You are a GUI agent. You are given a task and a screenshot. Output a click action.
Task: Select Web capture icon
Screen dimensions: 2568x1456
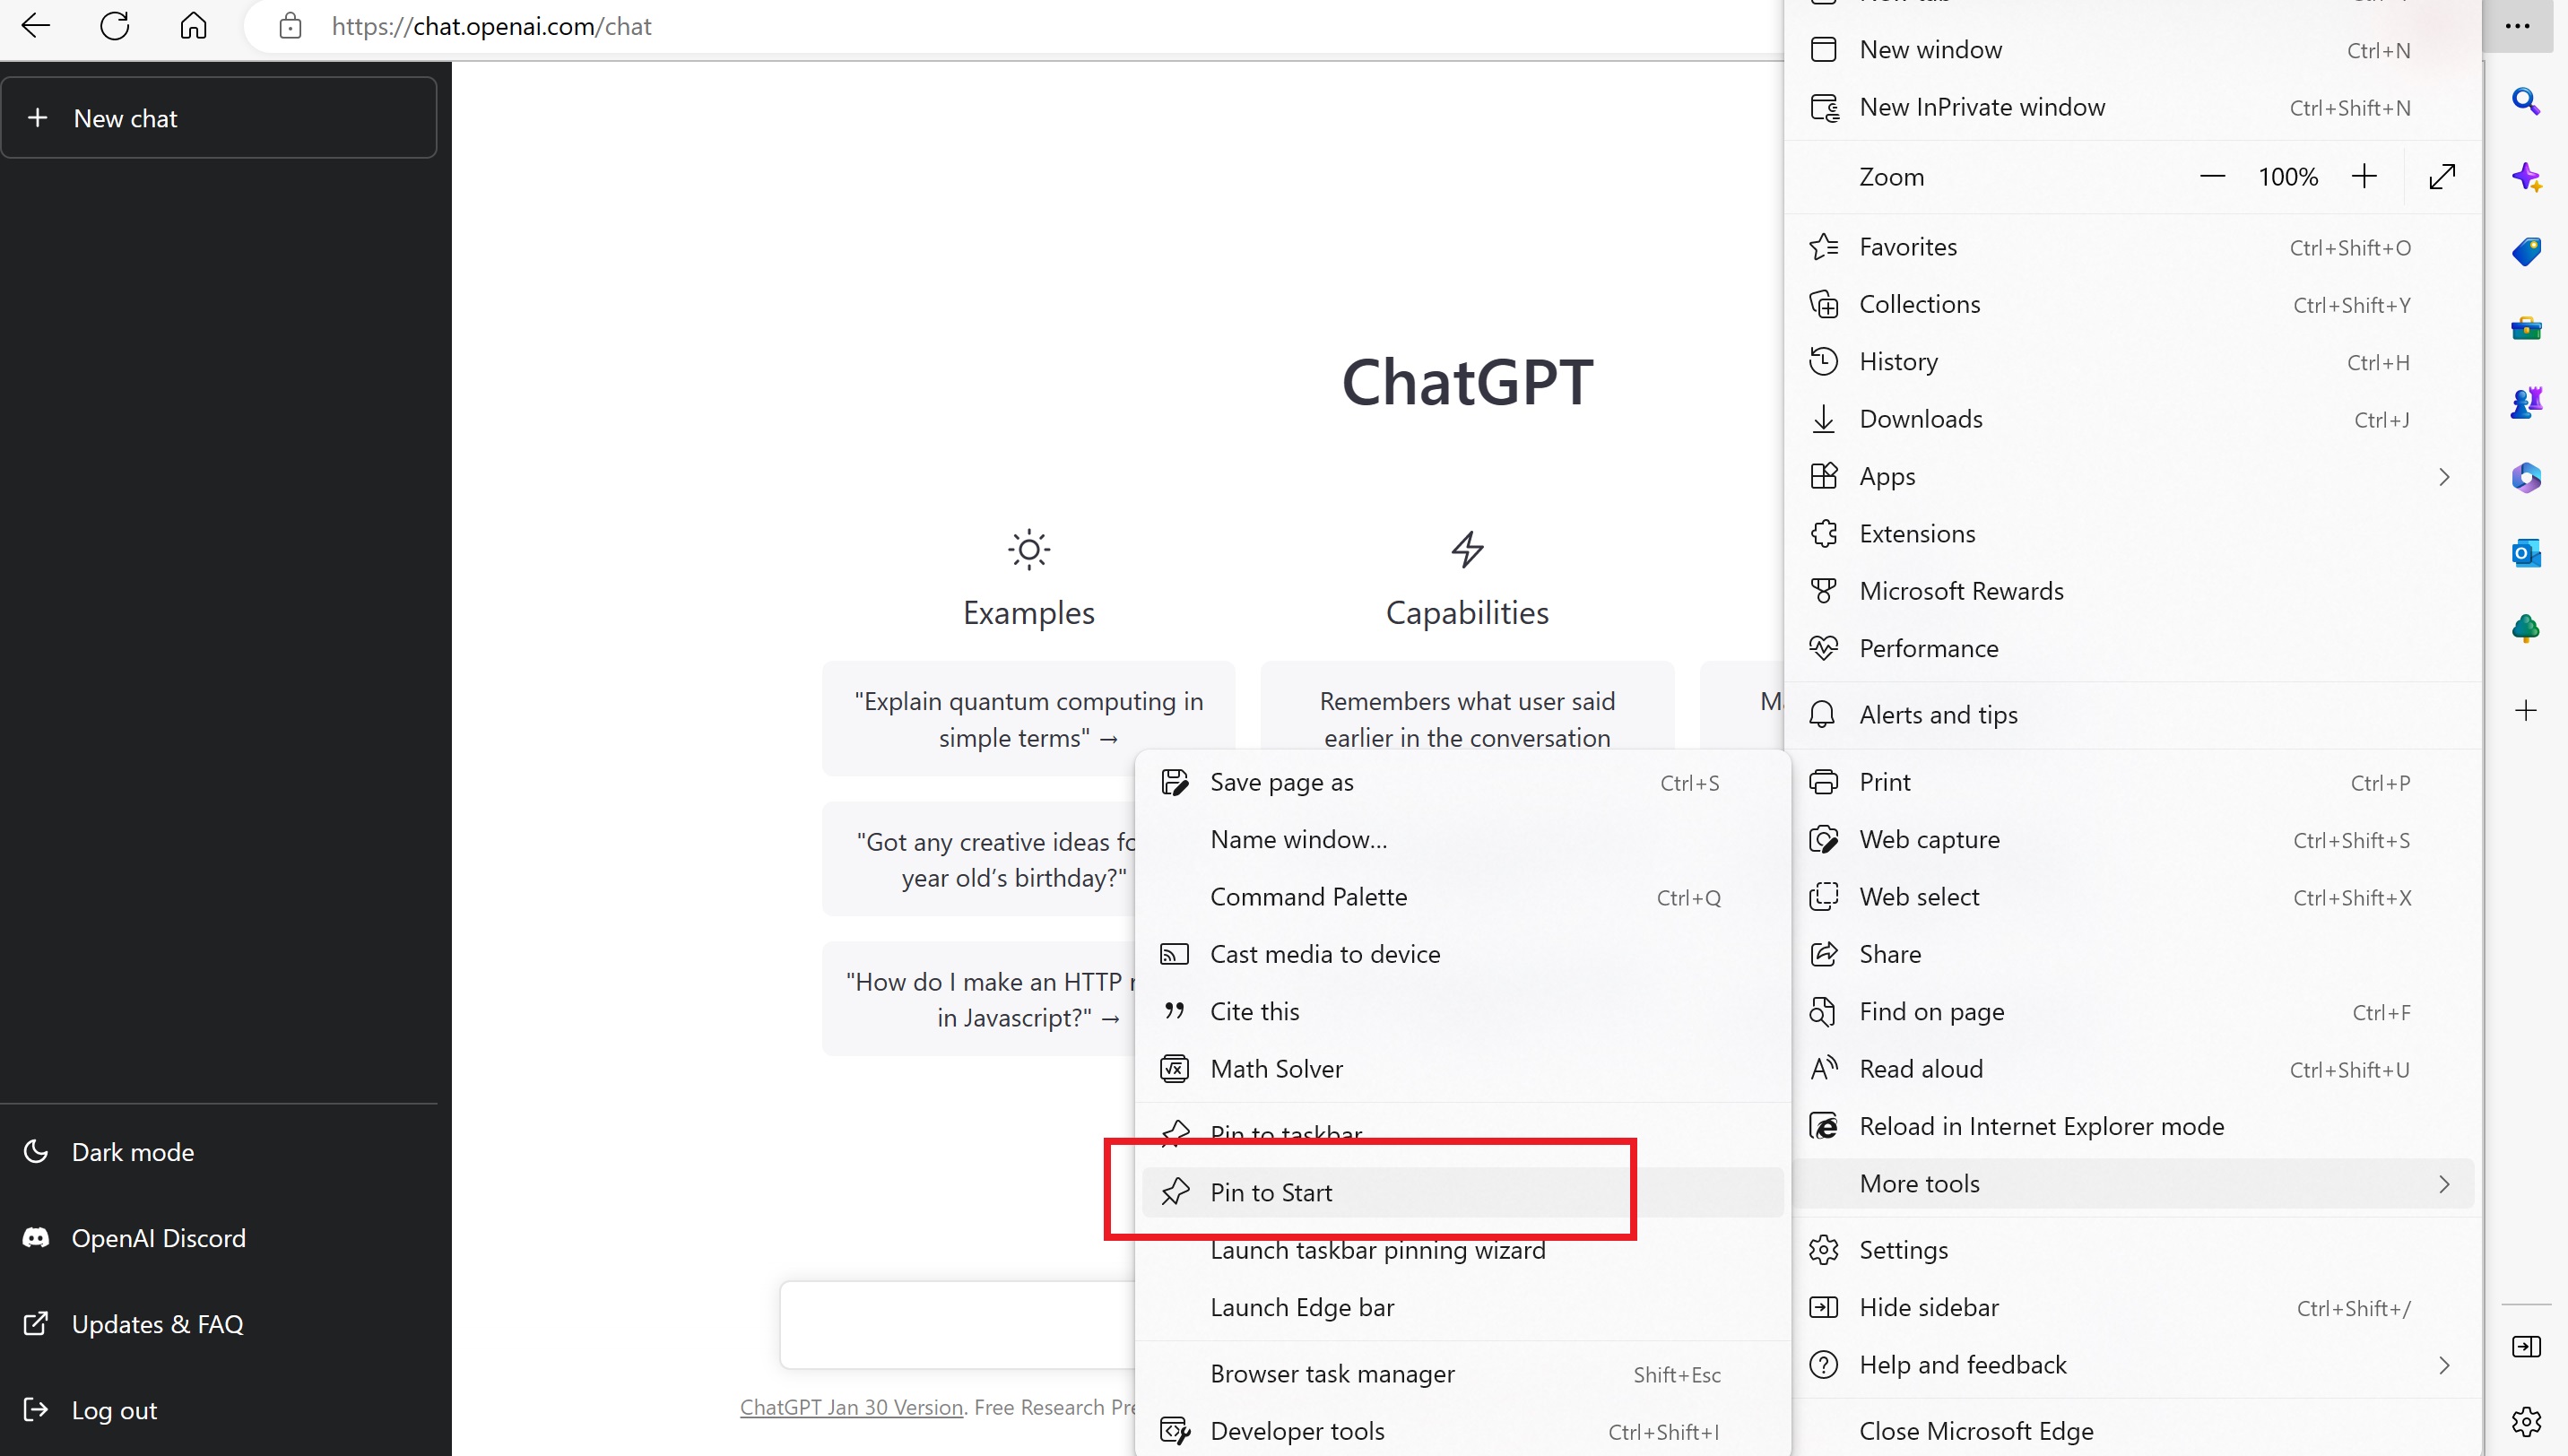1826,839
